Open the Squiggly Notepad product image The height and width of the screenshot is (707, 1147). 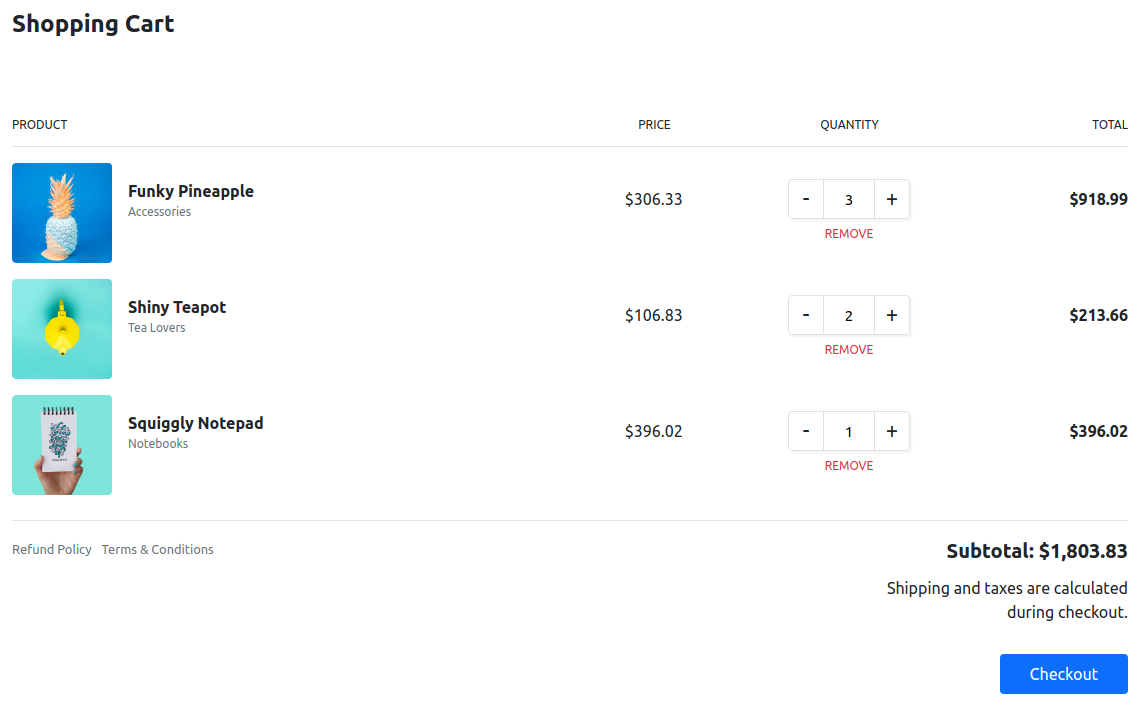coord(61,445)
